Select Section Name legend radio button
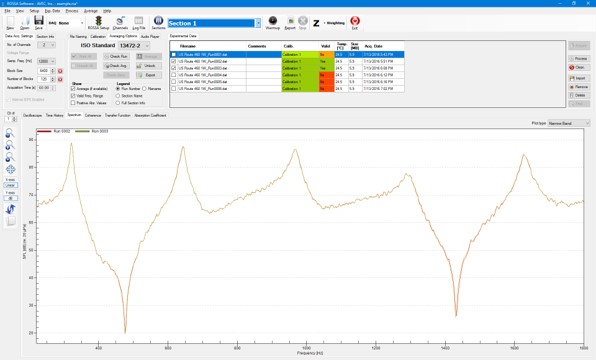 point(118,96)
